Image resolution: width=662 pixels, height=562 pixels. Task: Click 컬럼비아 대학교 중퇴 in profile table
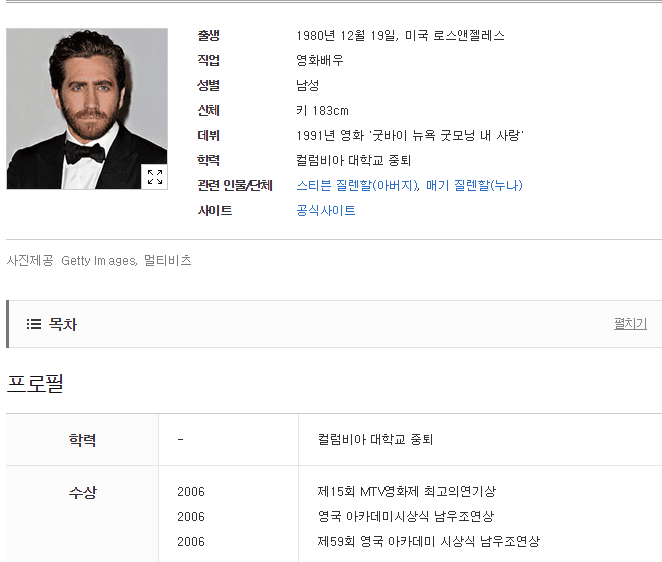tap(375, 440)
